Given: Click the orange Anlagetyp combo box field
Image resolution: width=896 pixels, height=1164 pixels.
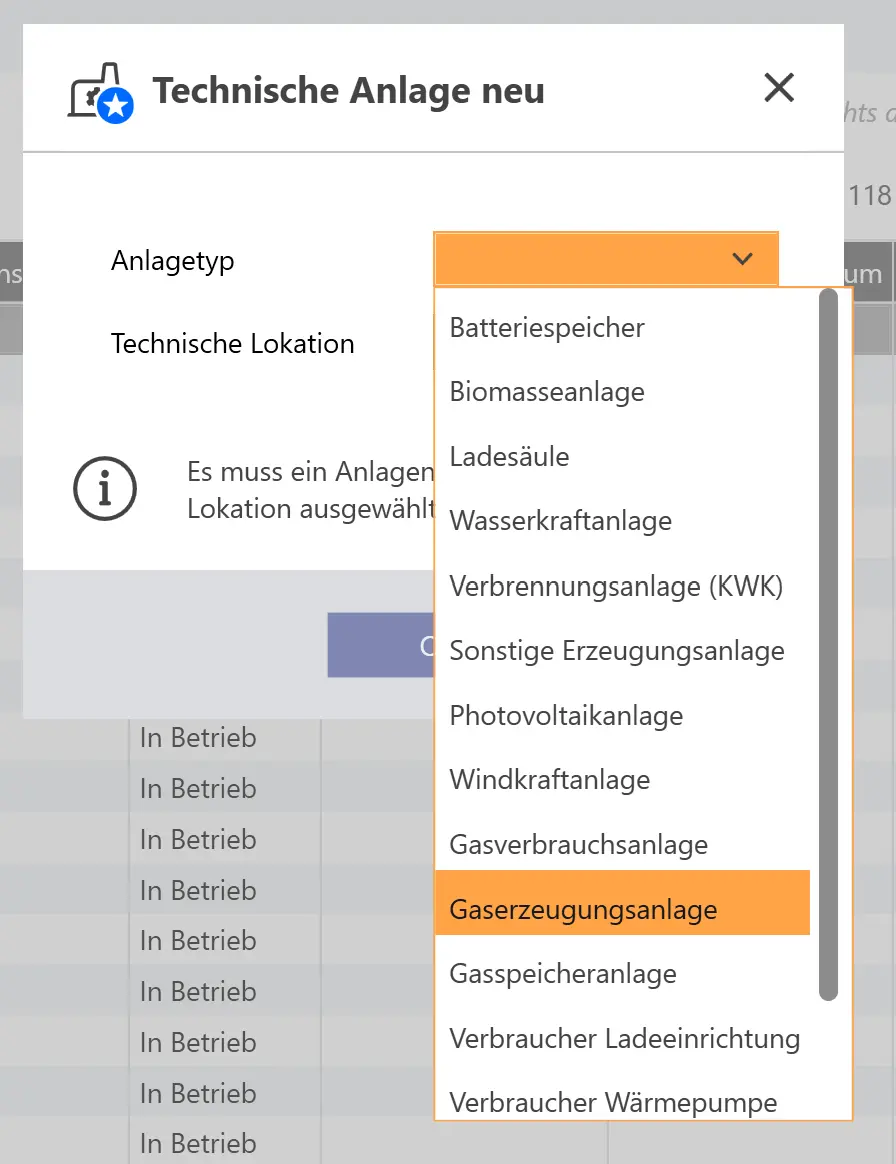Looking at the screenshot, I should tap(580, 259).
